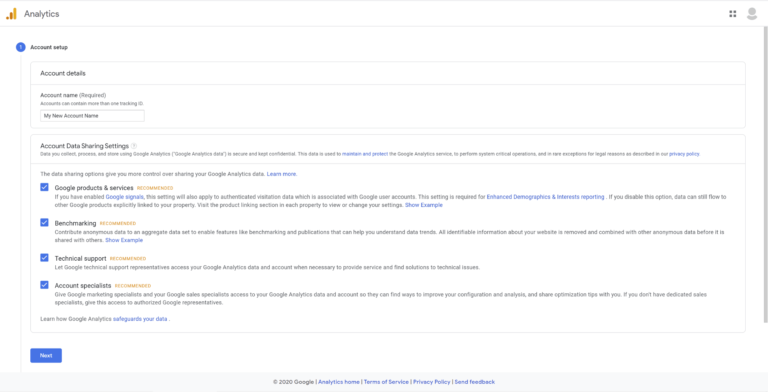Click the Next button
This screenshot has width=768, height=392.
coord(46,355)
